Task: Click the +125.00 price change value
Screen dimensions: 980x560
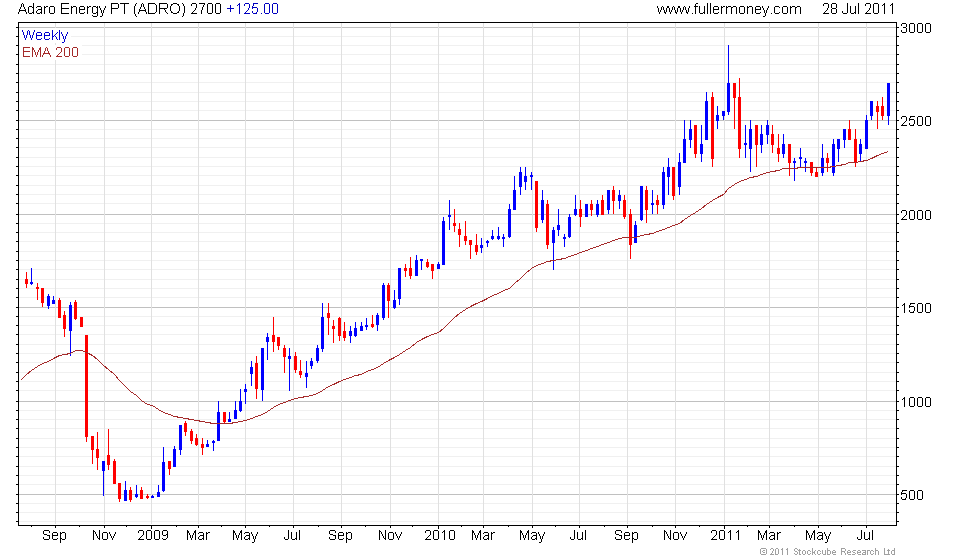Action: 253,9
